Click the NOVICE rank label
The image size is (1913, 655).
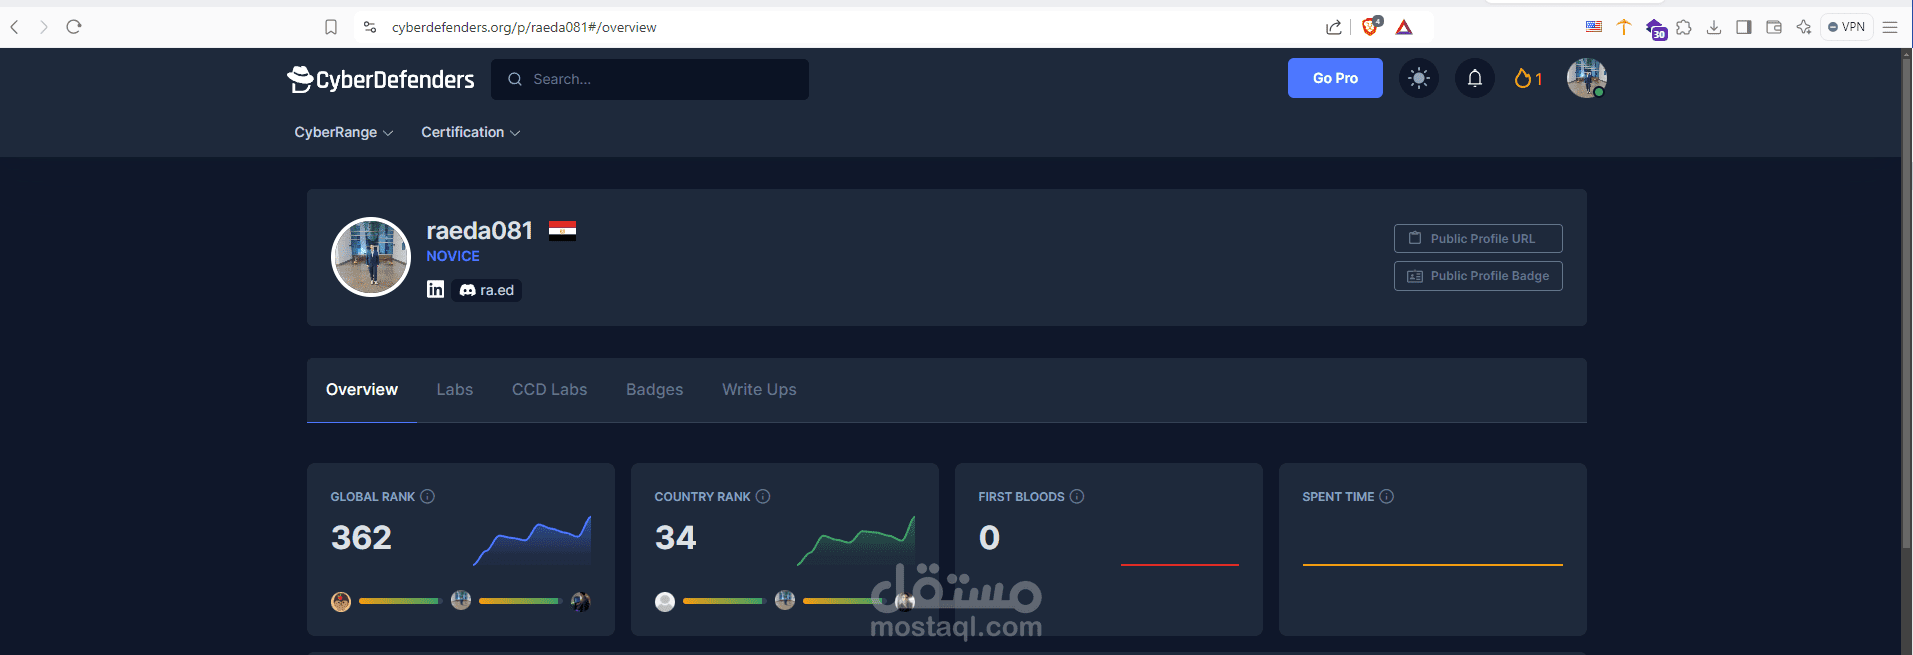click(x=453, y=256)
